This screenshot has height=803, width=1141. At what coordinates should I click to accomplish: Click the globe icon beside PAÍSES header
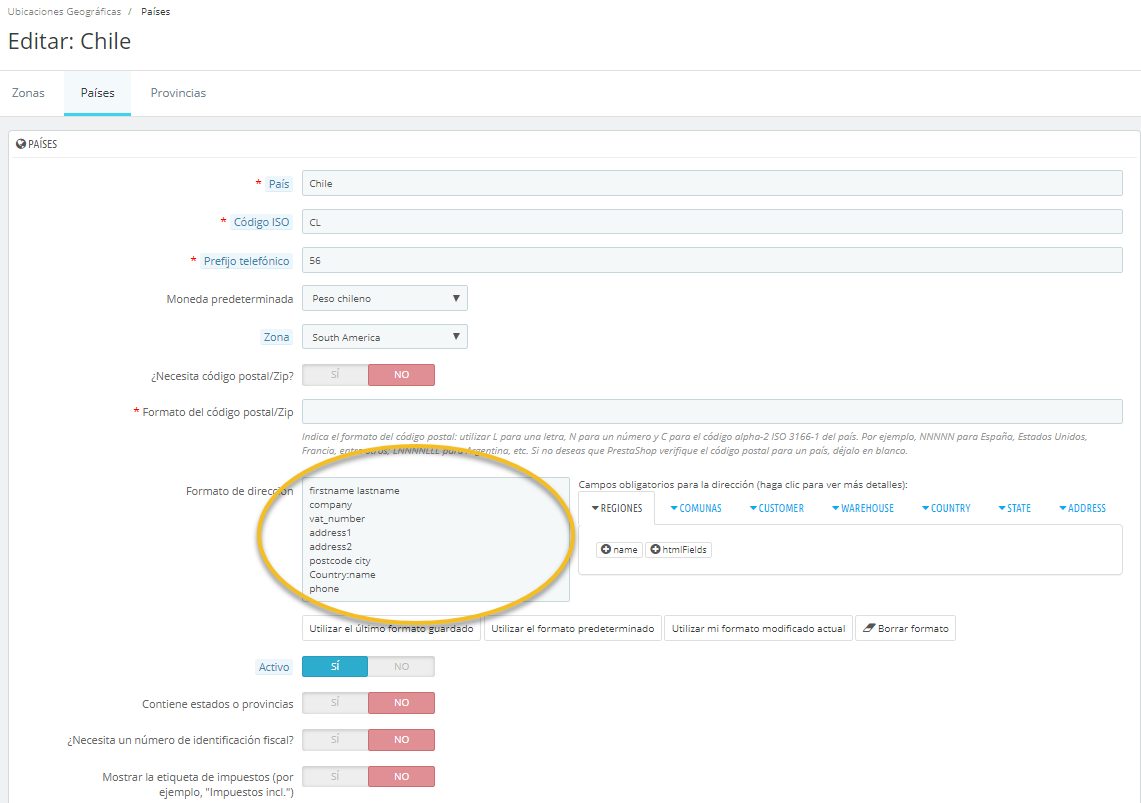coord(20,144)
